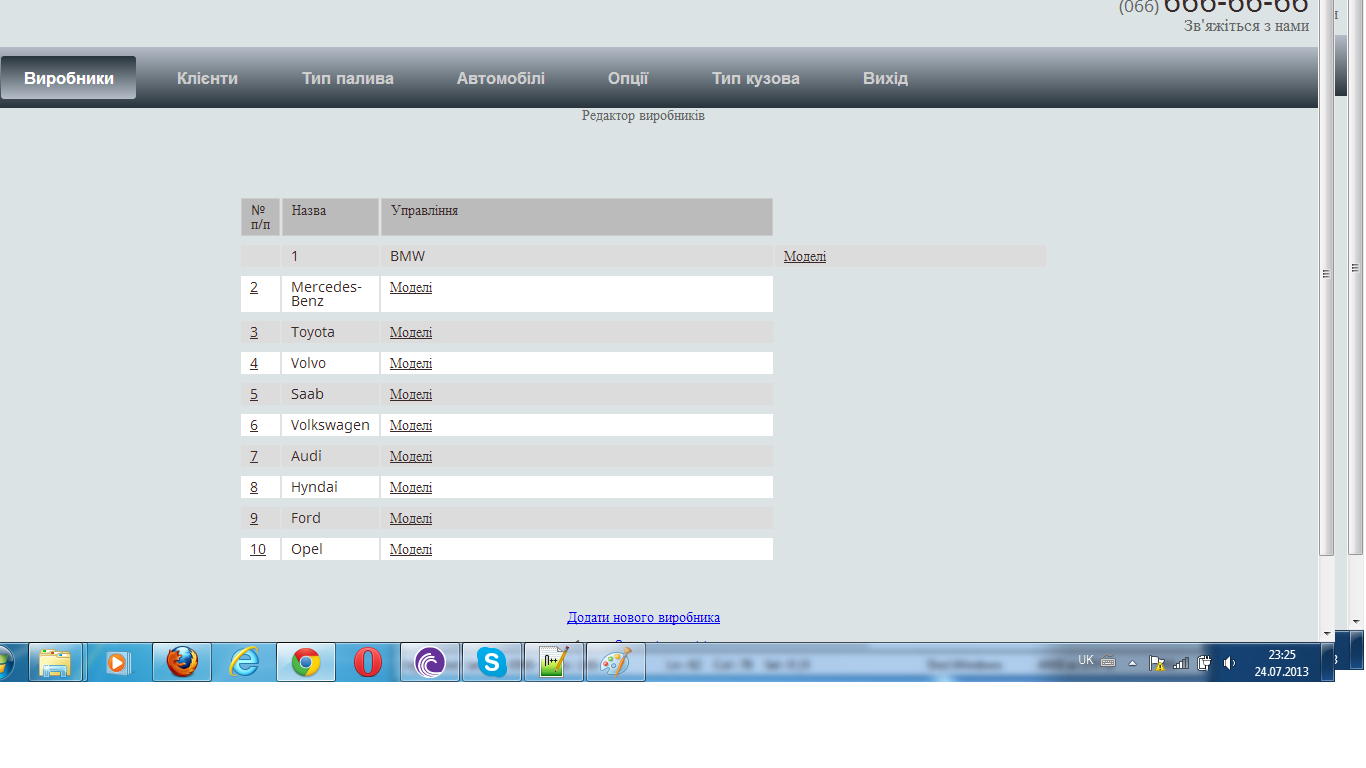The image size is (1366, 768).
Task: Click the volume speaker tray icon
Action: click(1229, 662)
